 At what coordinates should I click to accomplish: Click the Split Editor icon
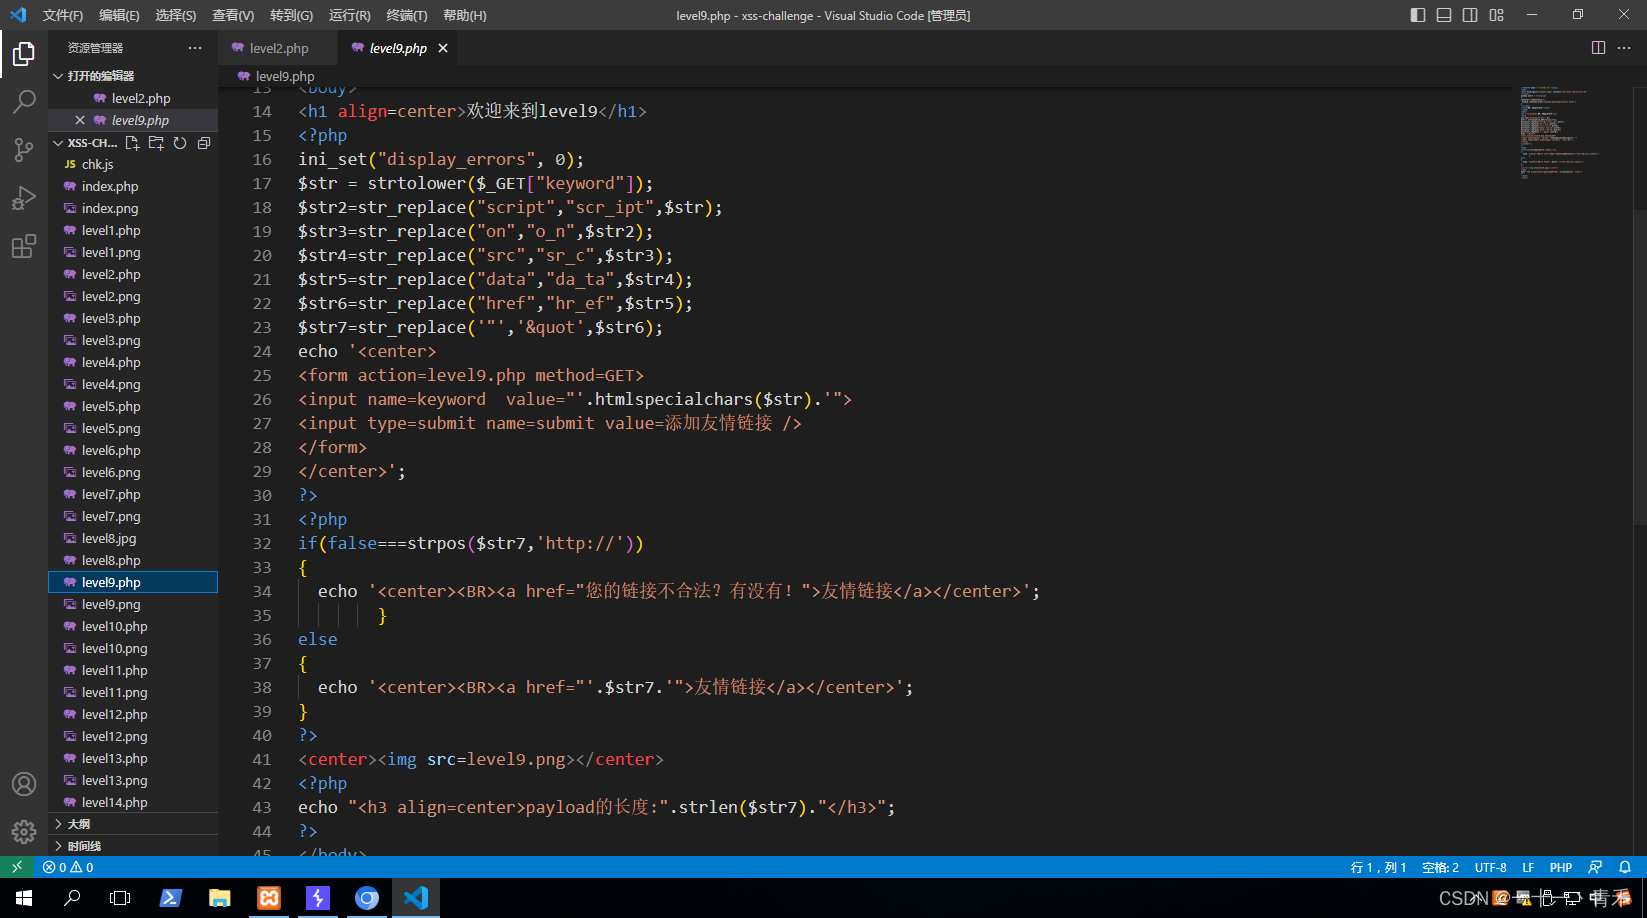(1598, 48)
